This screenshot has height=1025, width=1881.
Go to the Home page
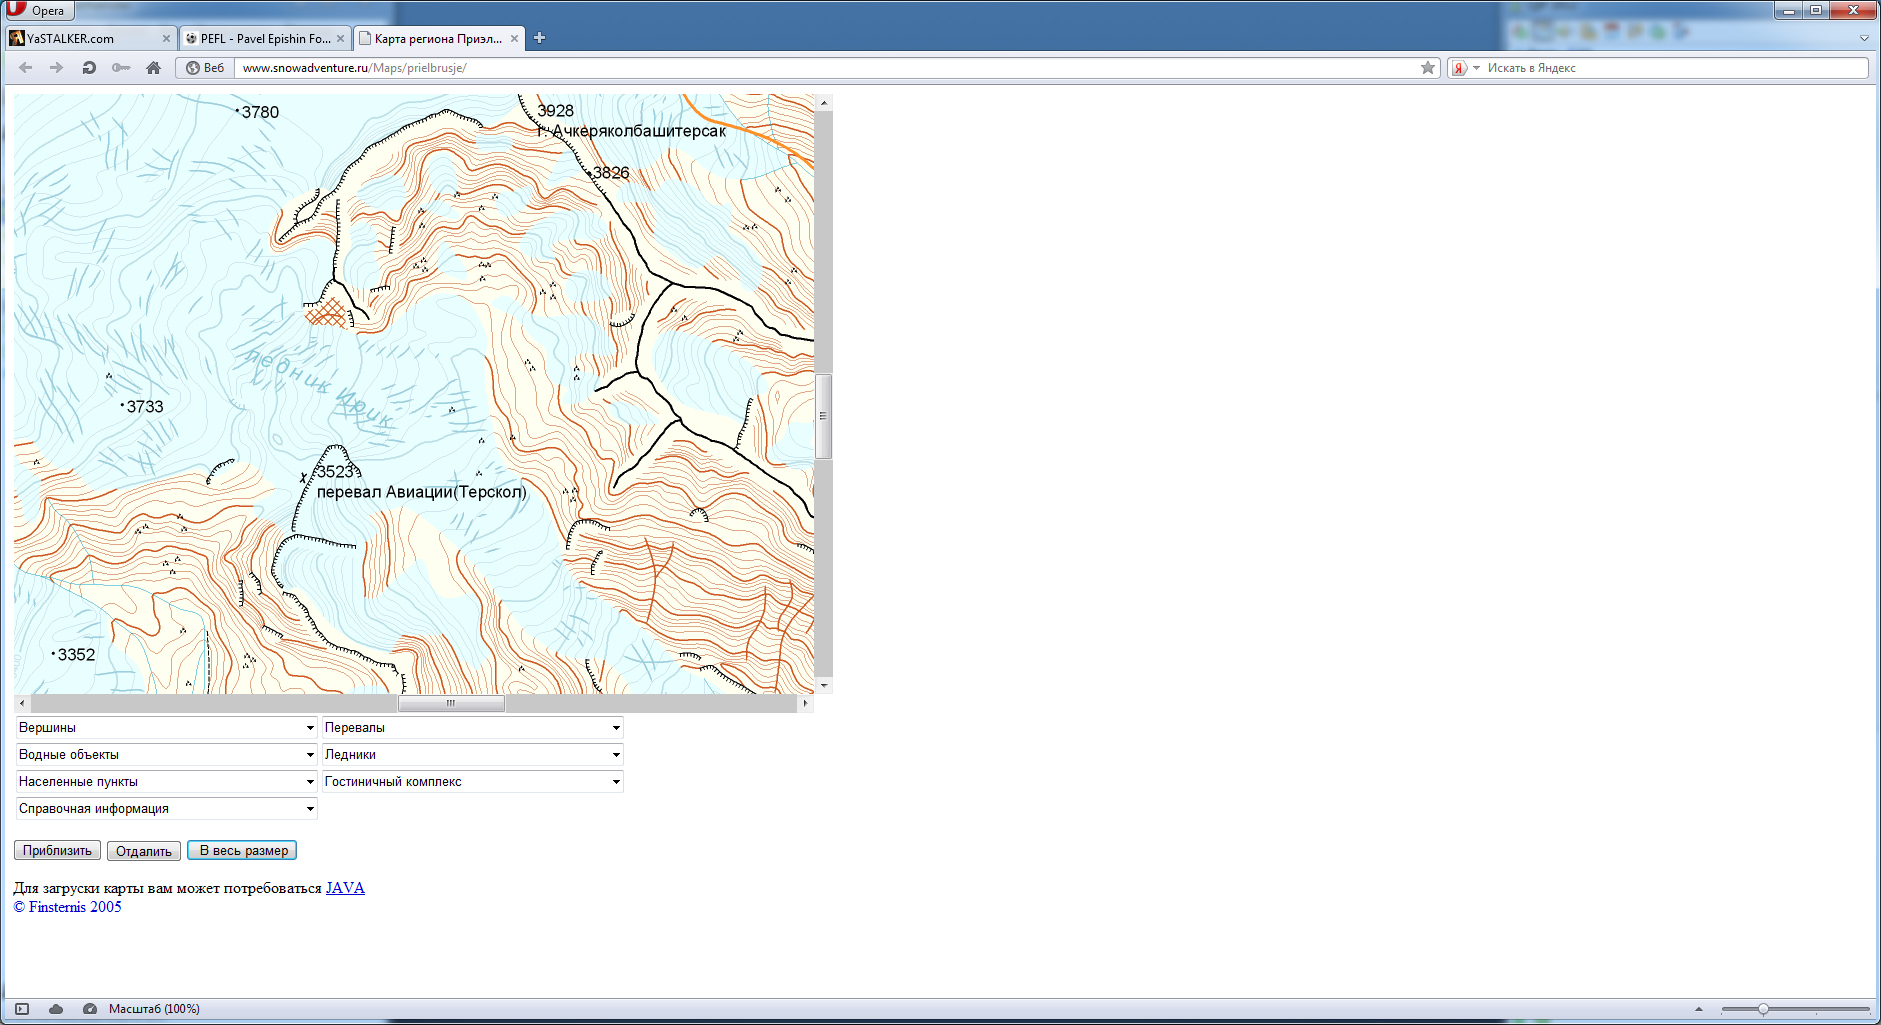coord(153,68)
